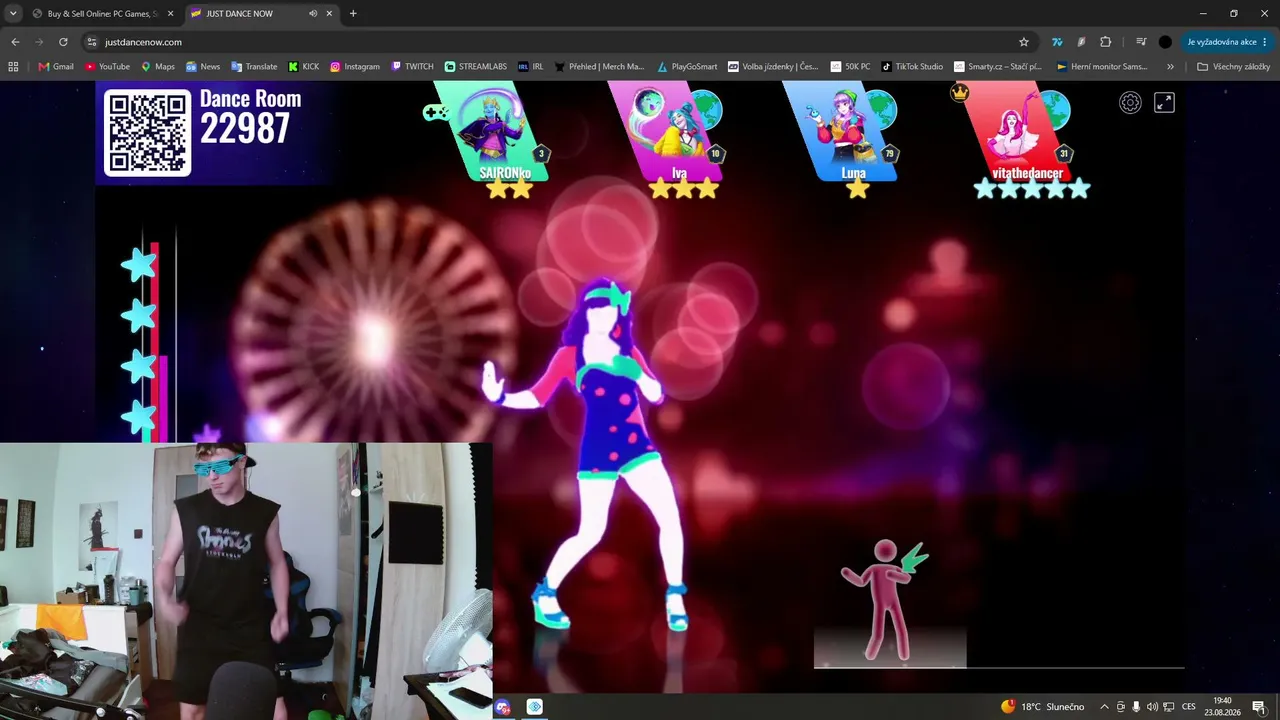Open the network status tray icon
1280x720 pixels.
point(1168,707)
